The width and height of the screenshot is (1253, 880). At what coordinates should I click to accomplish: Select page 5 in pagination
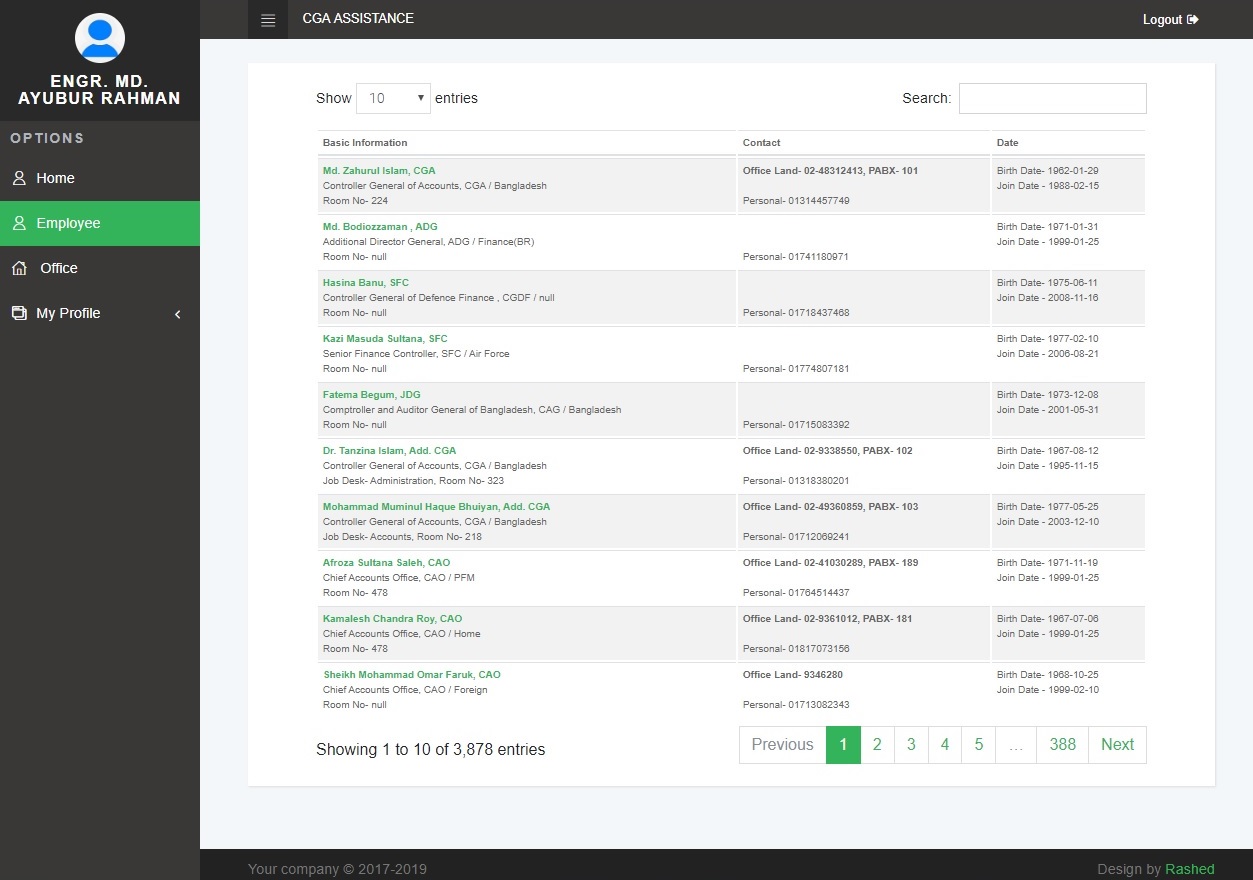(978, 745)
